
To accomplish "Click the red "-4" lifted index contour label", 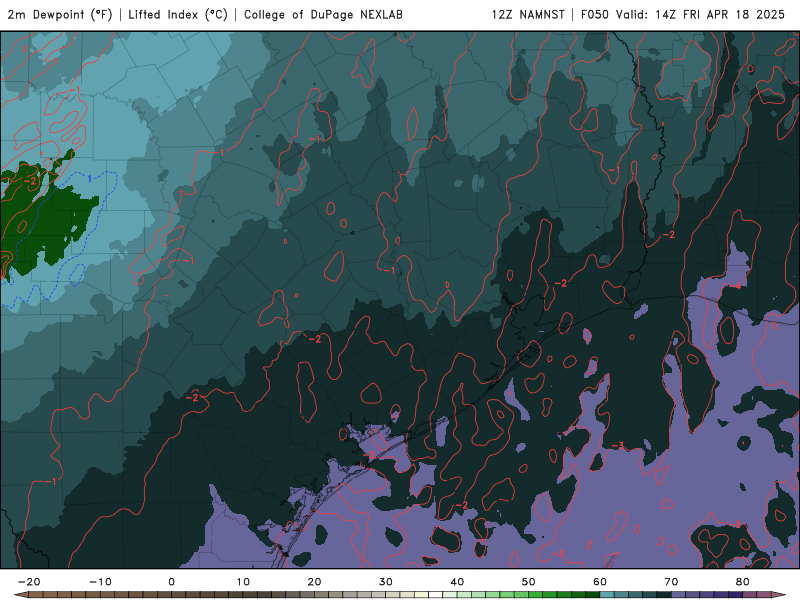I will (x=736, y=286).
